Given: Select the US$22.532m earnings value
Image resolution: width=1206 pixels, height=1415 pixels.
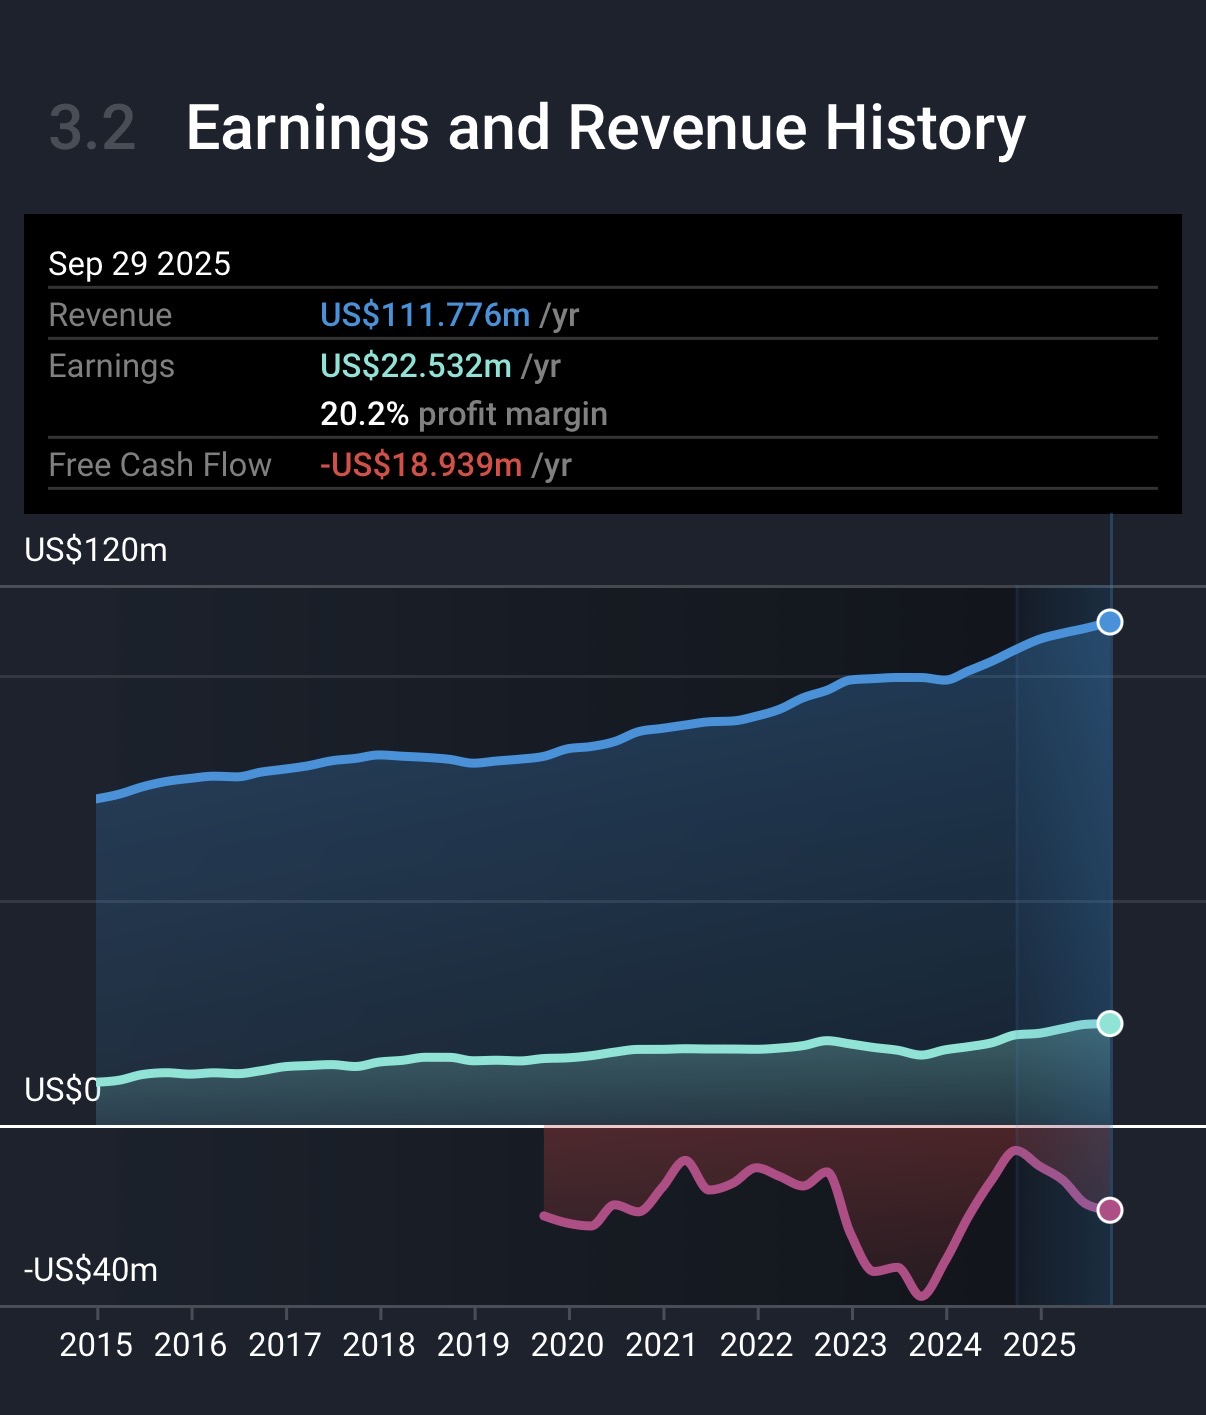Looking at the screenshot, I should pos(416,366).
